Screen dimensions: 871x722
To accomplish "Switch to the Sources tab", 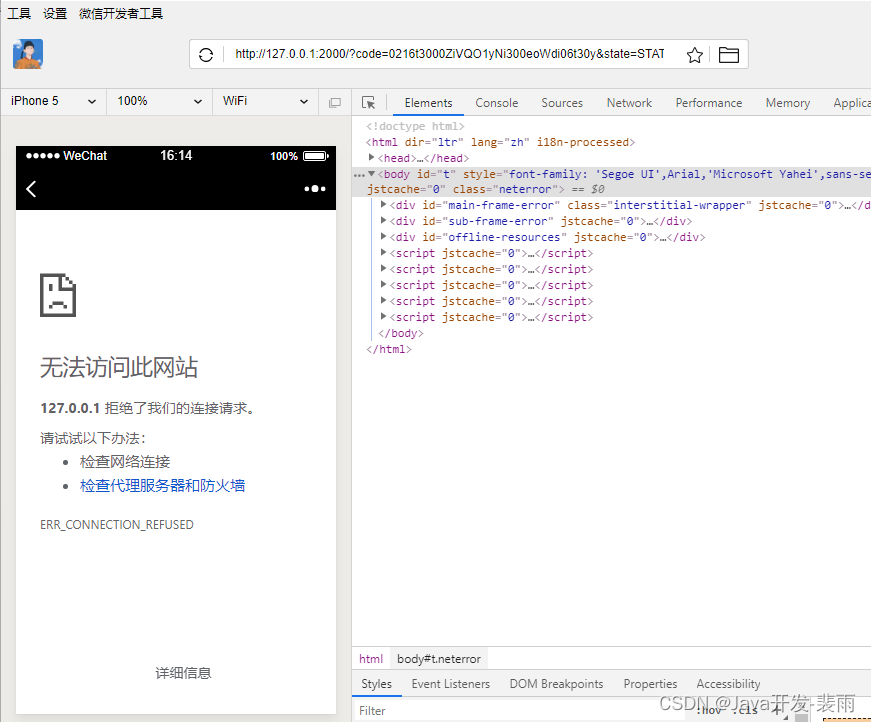I will tap(562, 103).
